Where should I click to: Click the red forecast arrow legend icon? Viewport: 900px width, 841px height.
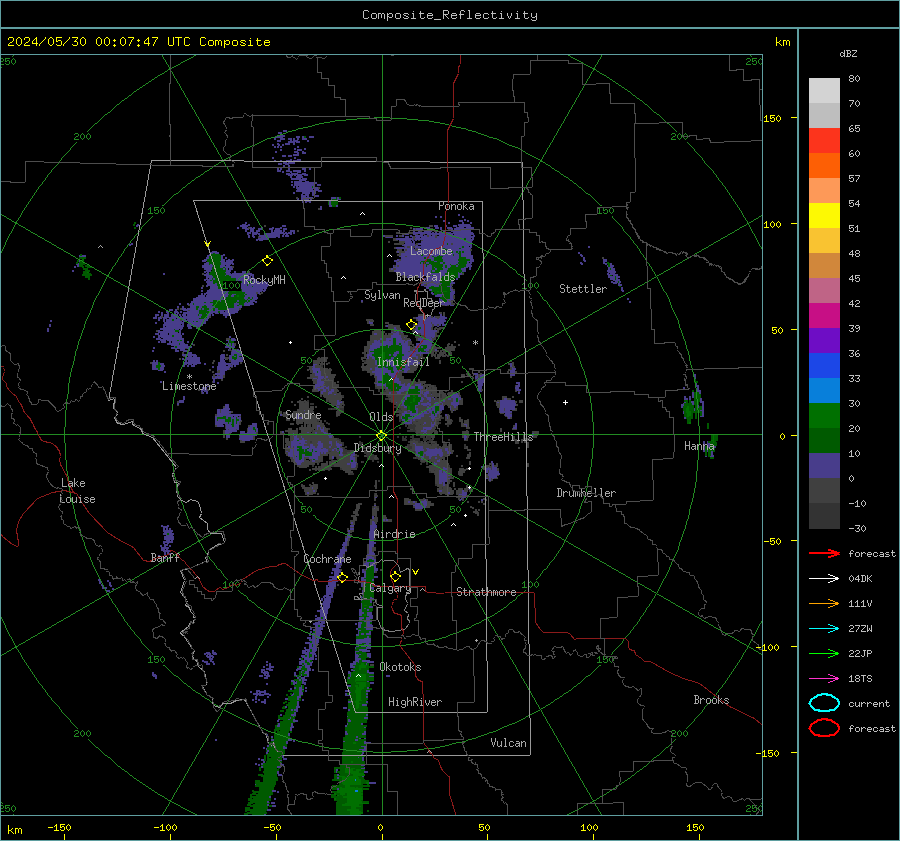click(824, 553)
